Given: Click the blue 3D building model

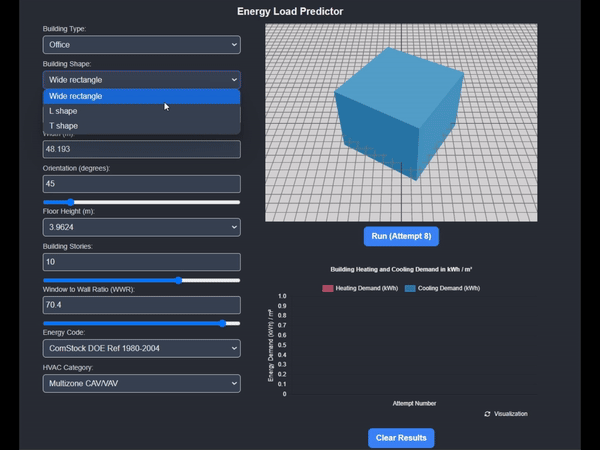Looking at the screenshot, I should (x=398, y=113).
